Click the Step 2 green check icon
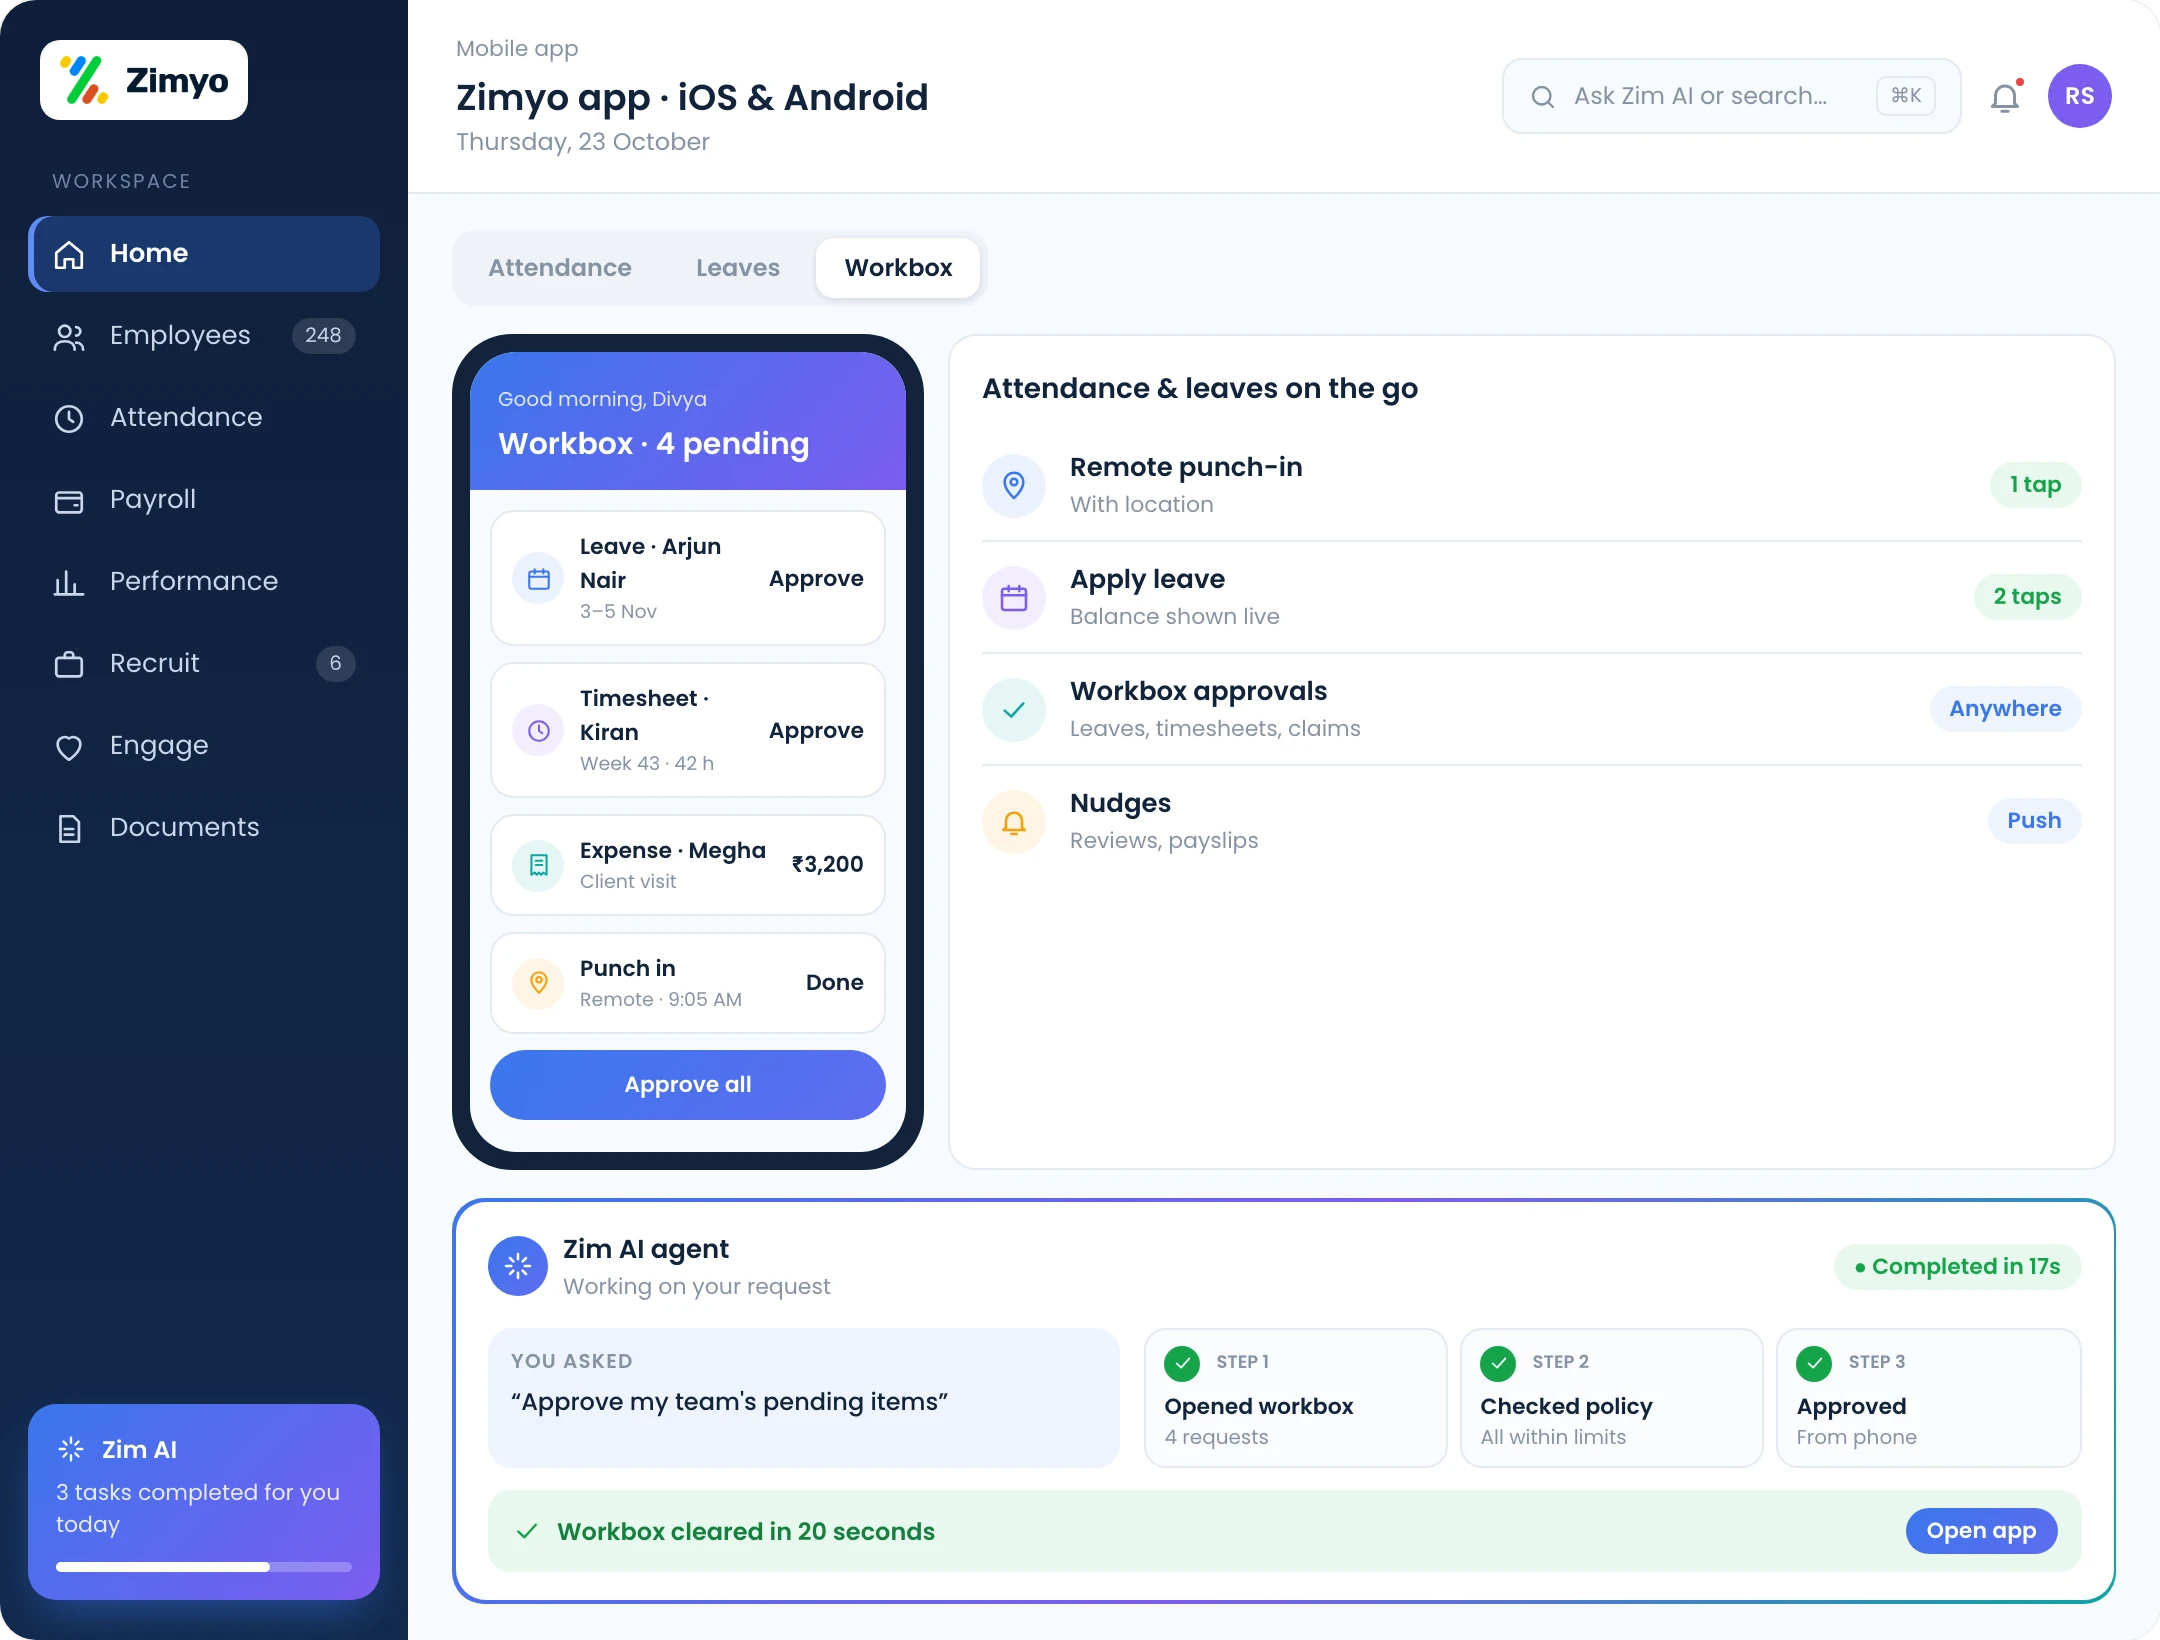The height and width of the screenshot is (1640, 2160). (x=1498, y=1363)
